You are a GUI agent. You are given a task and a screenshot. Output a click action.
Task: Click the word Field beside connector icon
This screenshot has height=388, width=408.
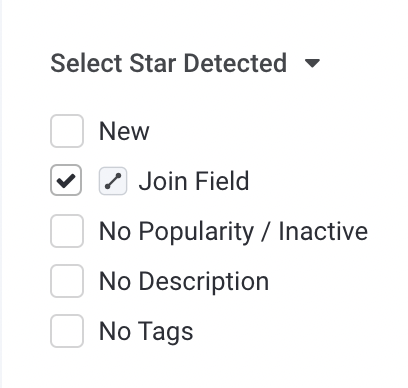tap(222, 181)
